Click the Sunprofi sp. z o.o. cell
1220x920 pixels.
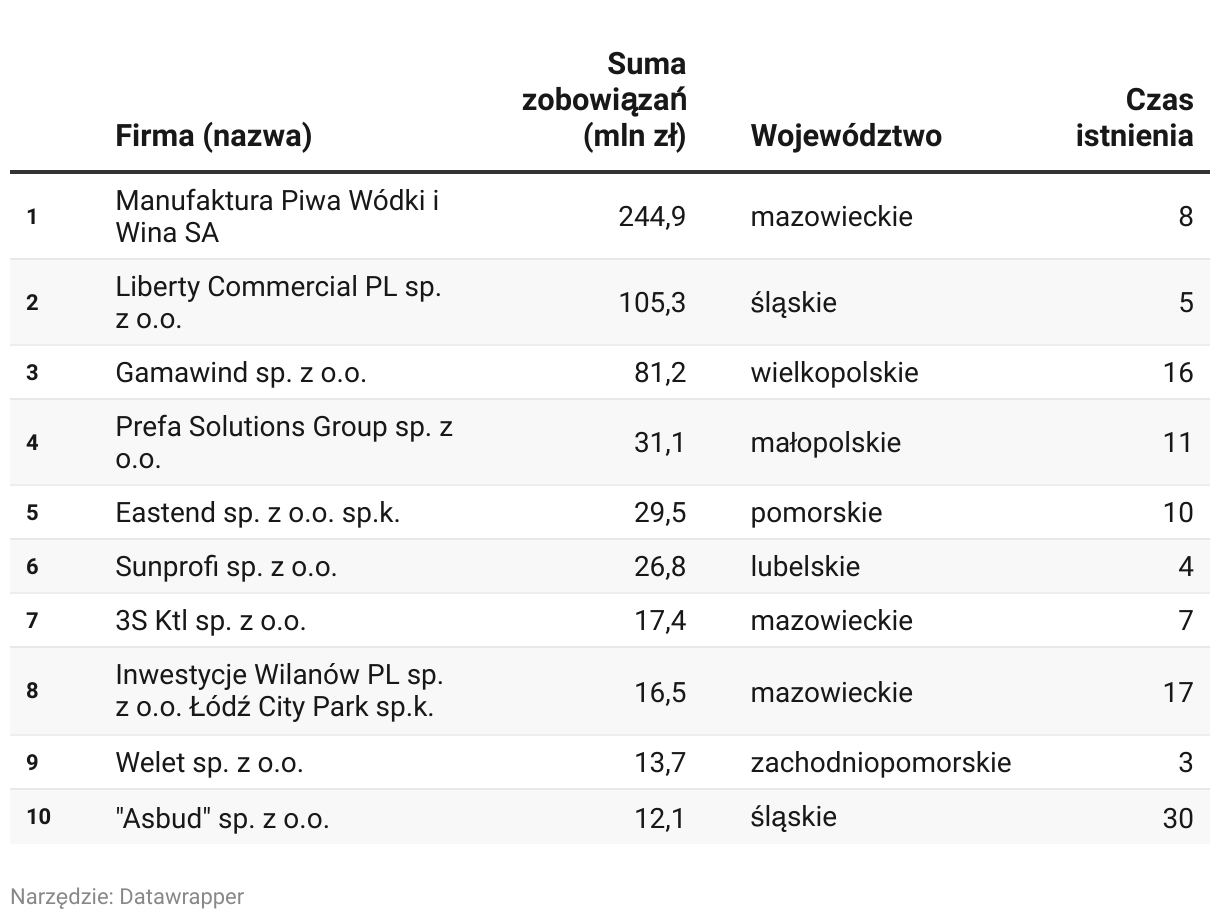coord(227,567)
